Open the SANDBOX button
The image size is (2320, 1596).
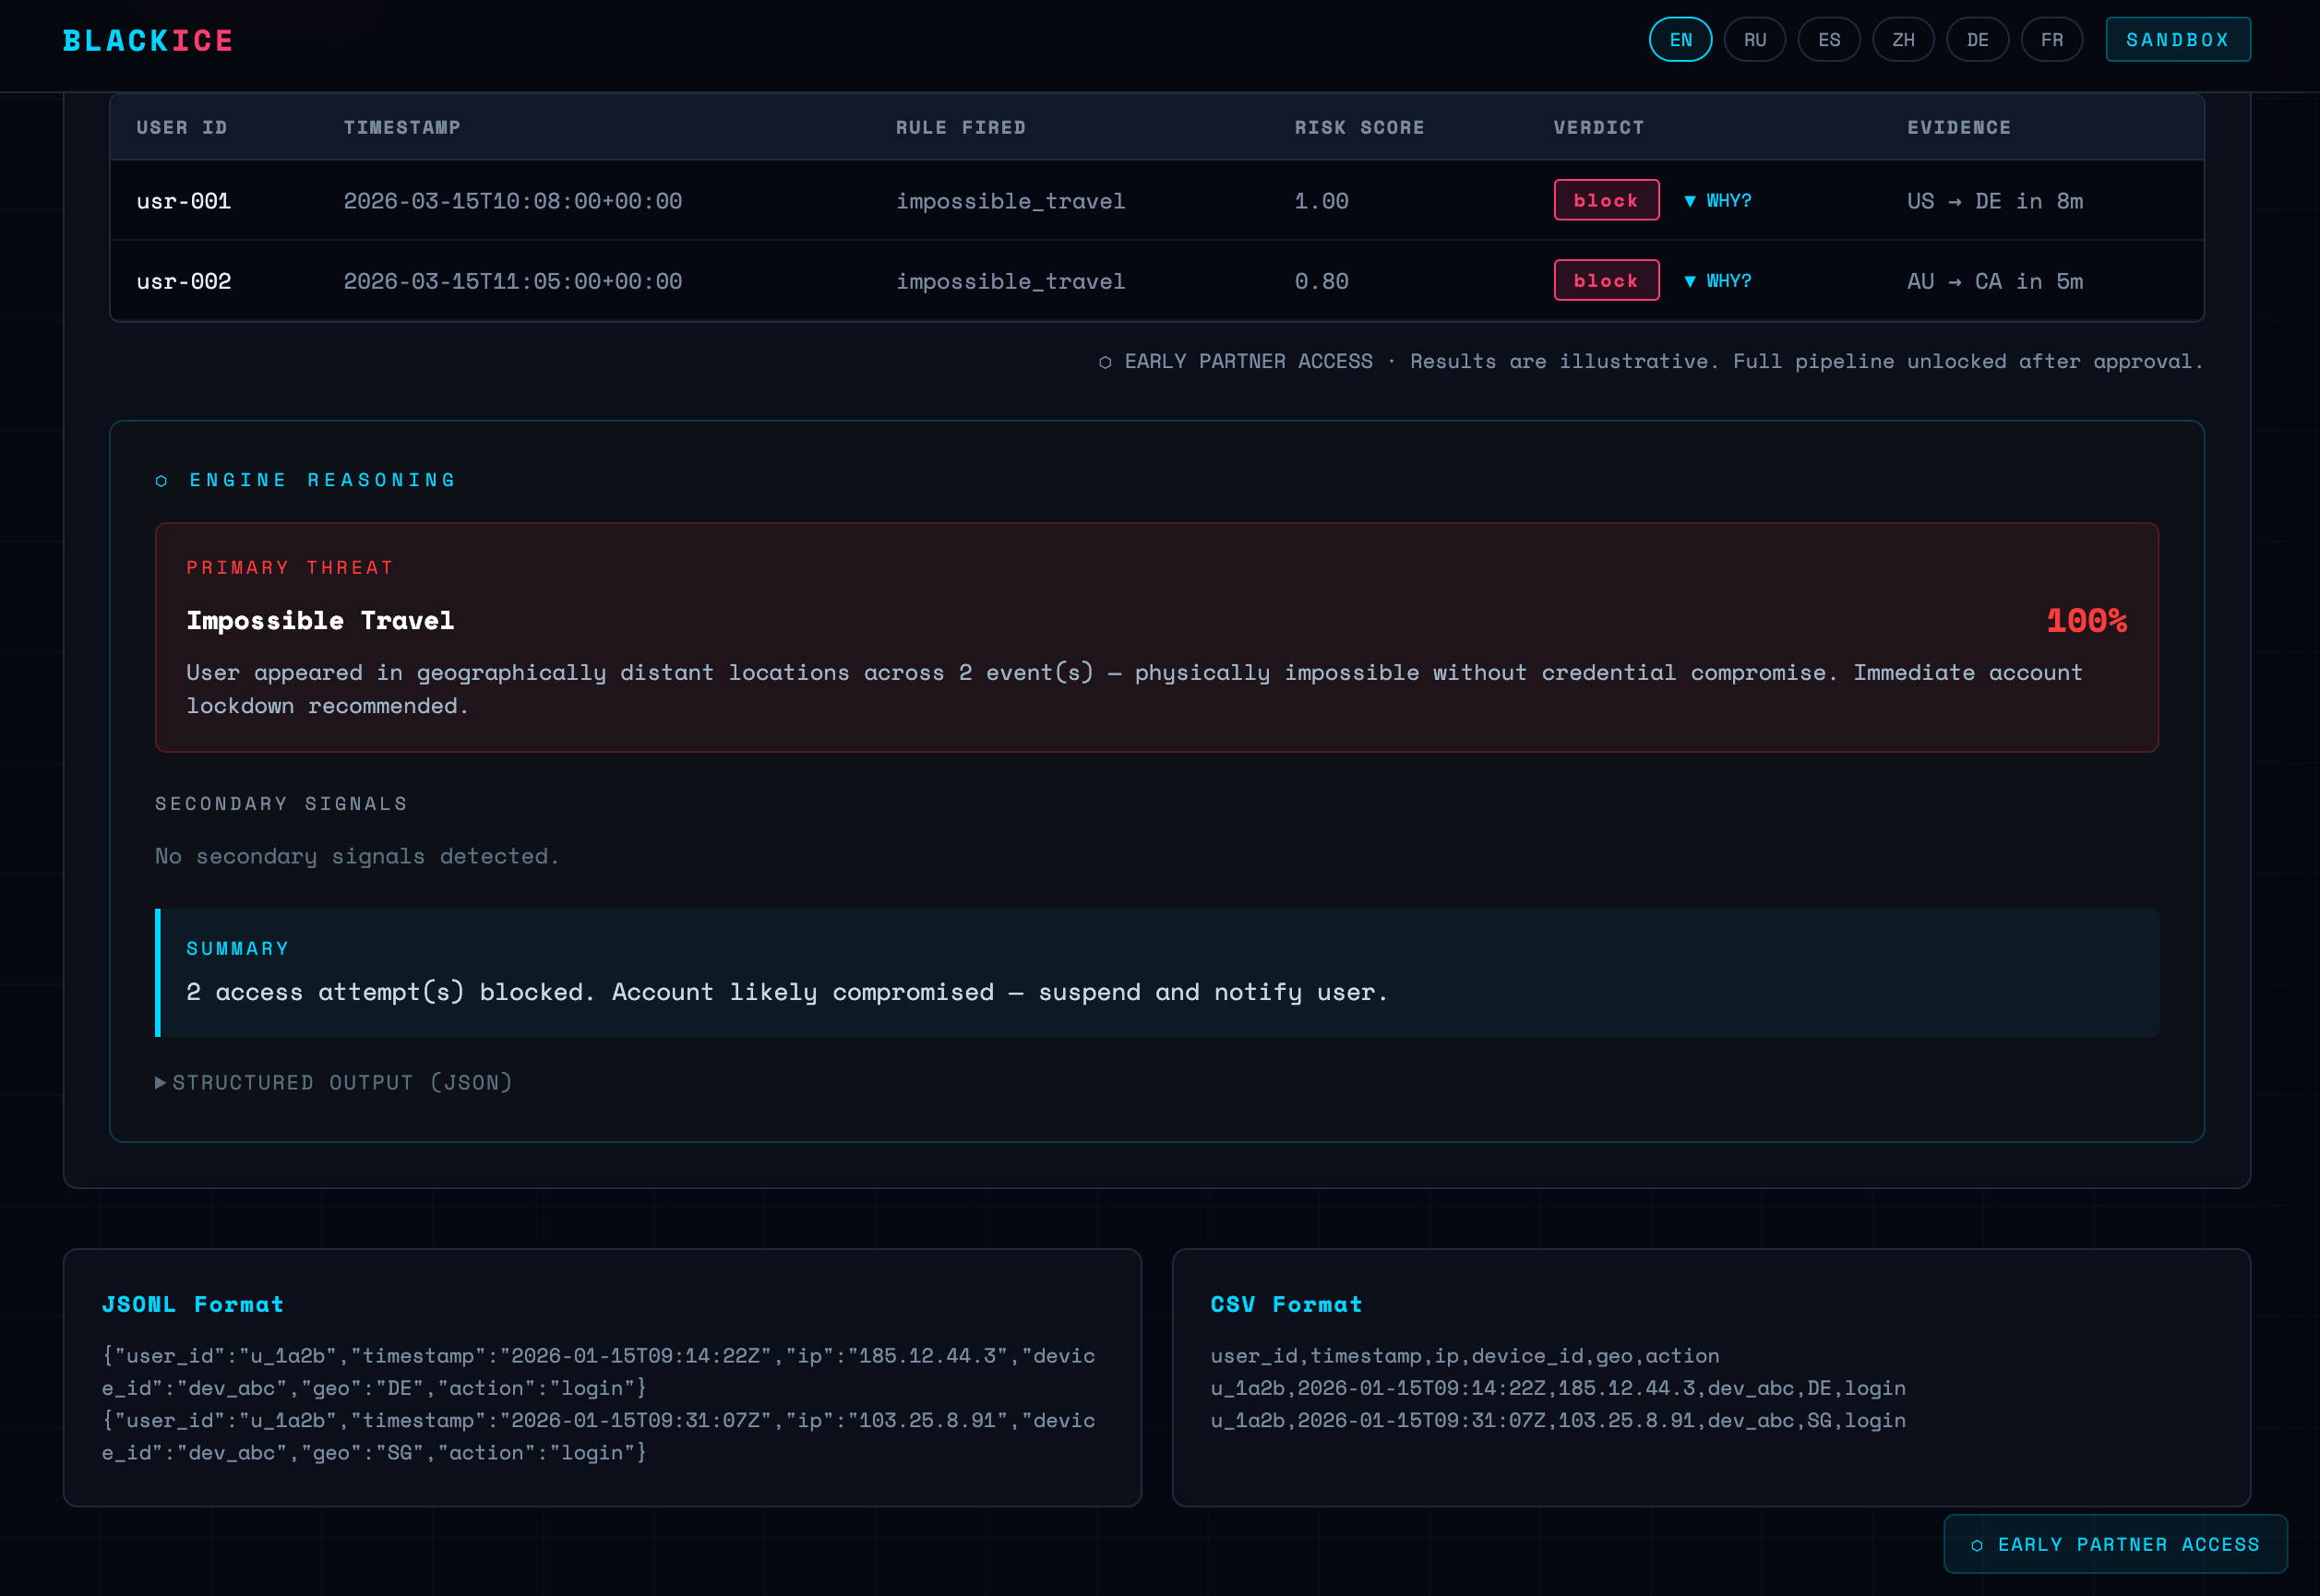tap(2177, 40)
